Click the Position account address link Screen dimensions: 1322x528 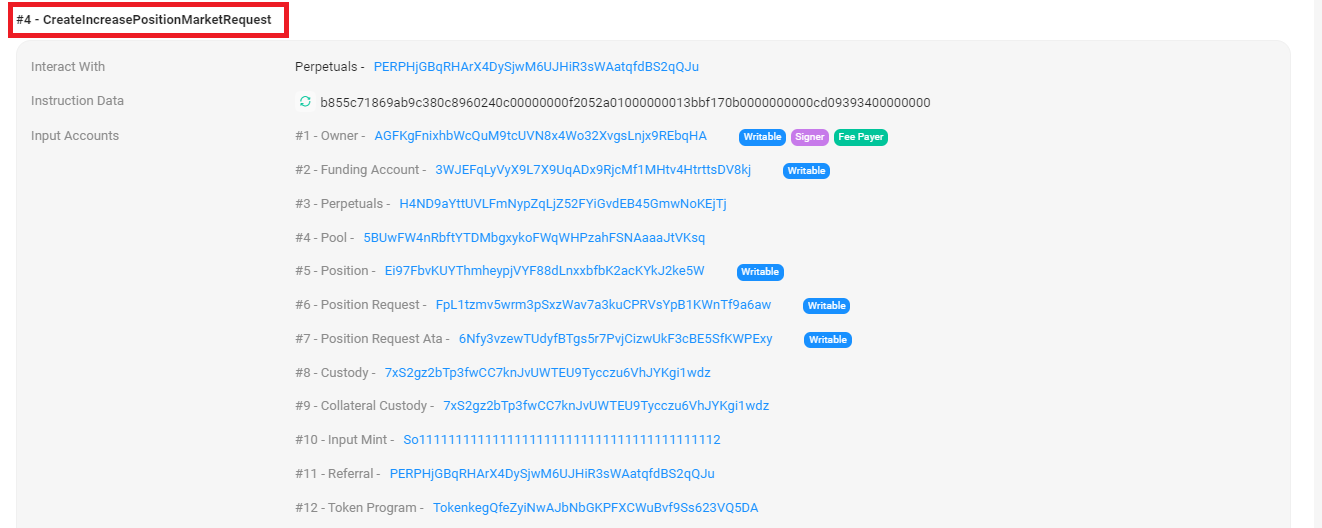[544, 271]
